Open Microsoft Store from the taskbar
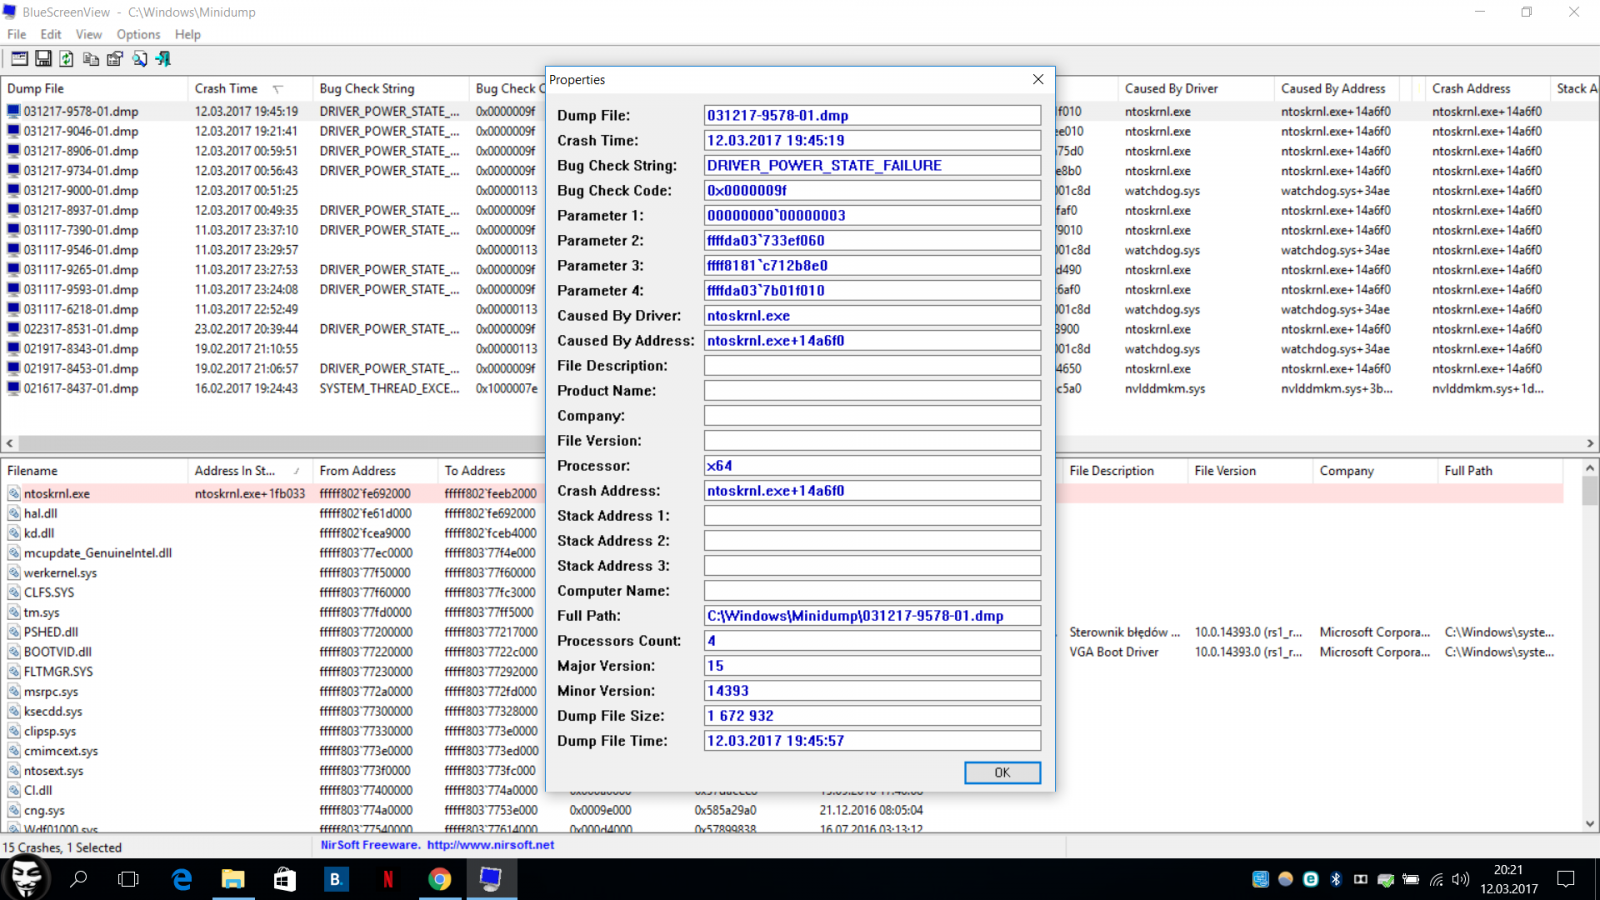This screenshot has height=900, width=1600. 285,879
